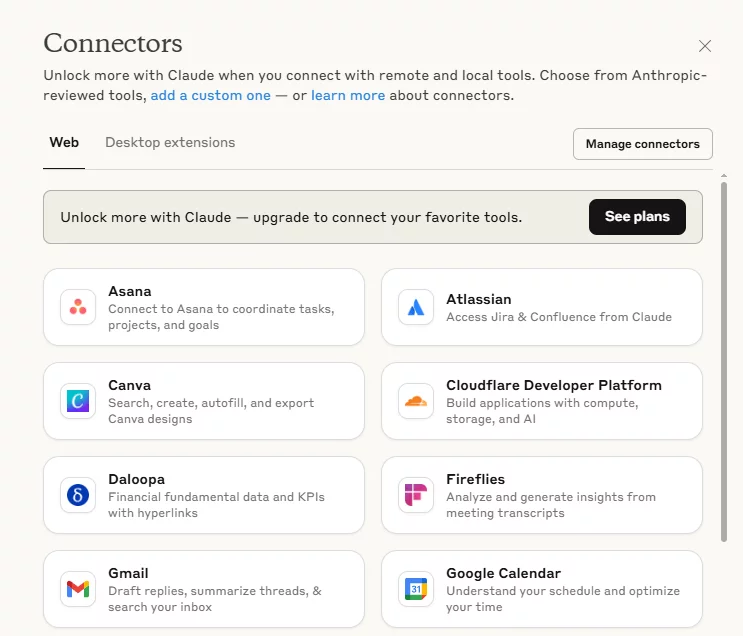
Task: Open the Gmail envelope icon
Action: pyautogui.click(x=78, y=589)
